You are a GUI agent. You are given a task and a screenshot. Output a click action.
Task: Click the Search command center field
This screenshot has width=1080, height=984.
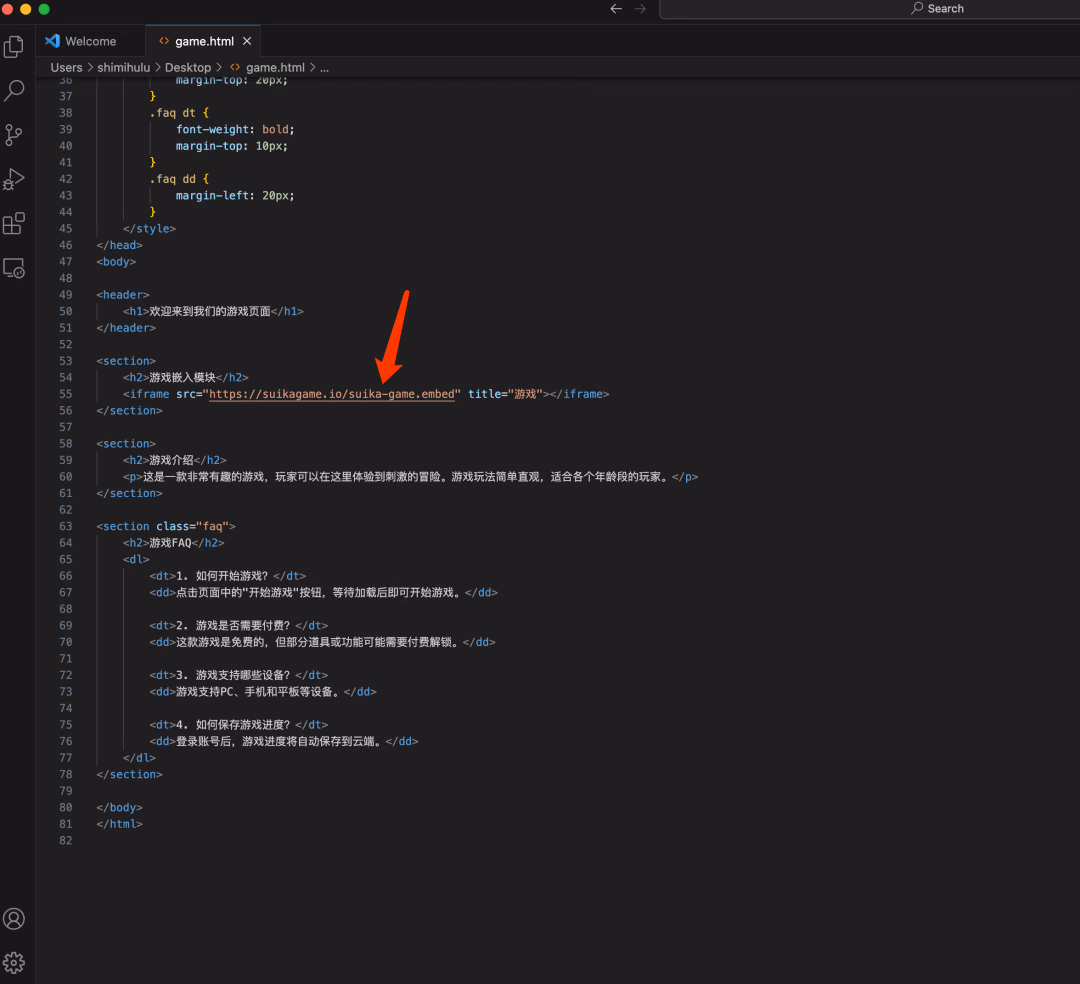coord(869,9)
